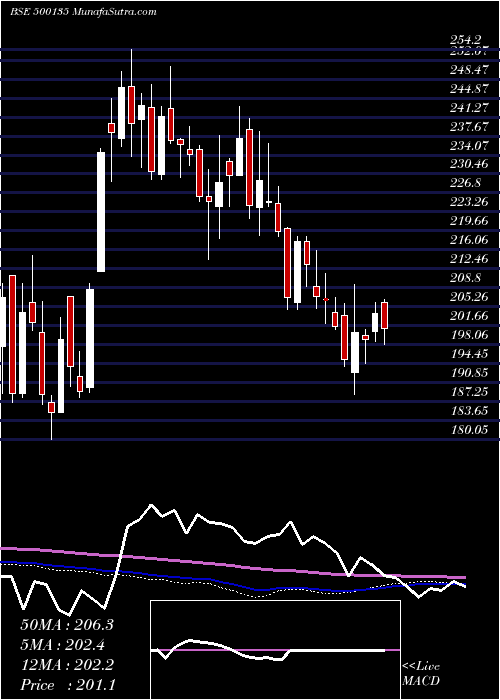Click the 180.05 price axis label
This screenshot has width=500, height=700.
coord(470,429)
